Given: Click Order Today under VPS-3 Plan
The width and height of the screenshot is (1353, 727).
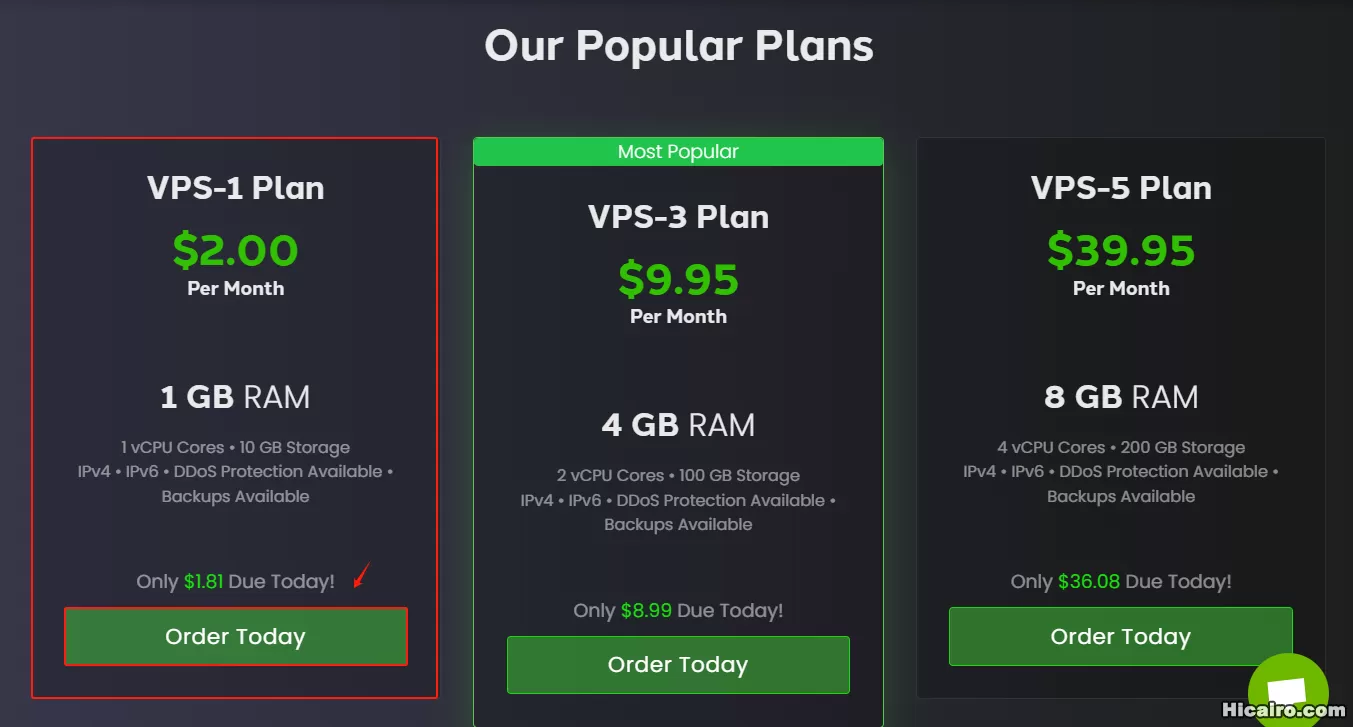Looking at the screenshot, I should click(x=678, y=664).
